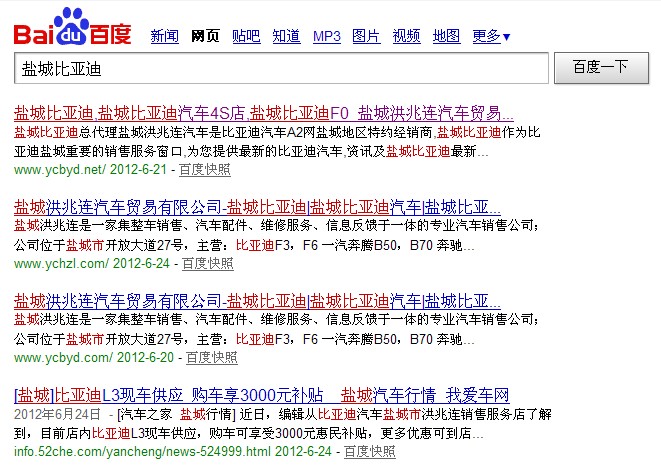Open the 比亚迪L3现车供应 result link
Viewport: 661px width, 466px height.
coord(262,395)
